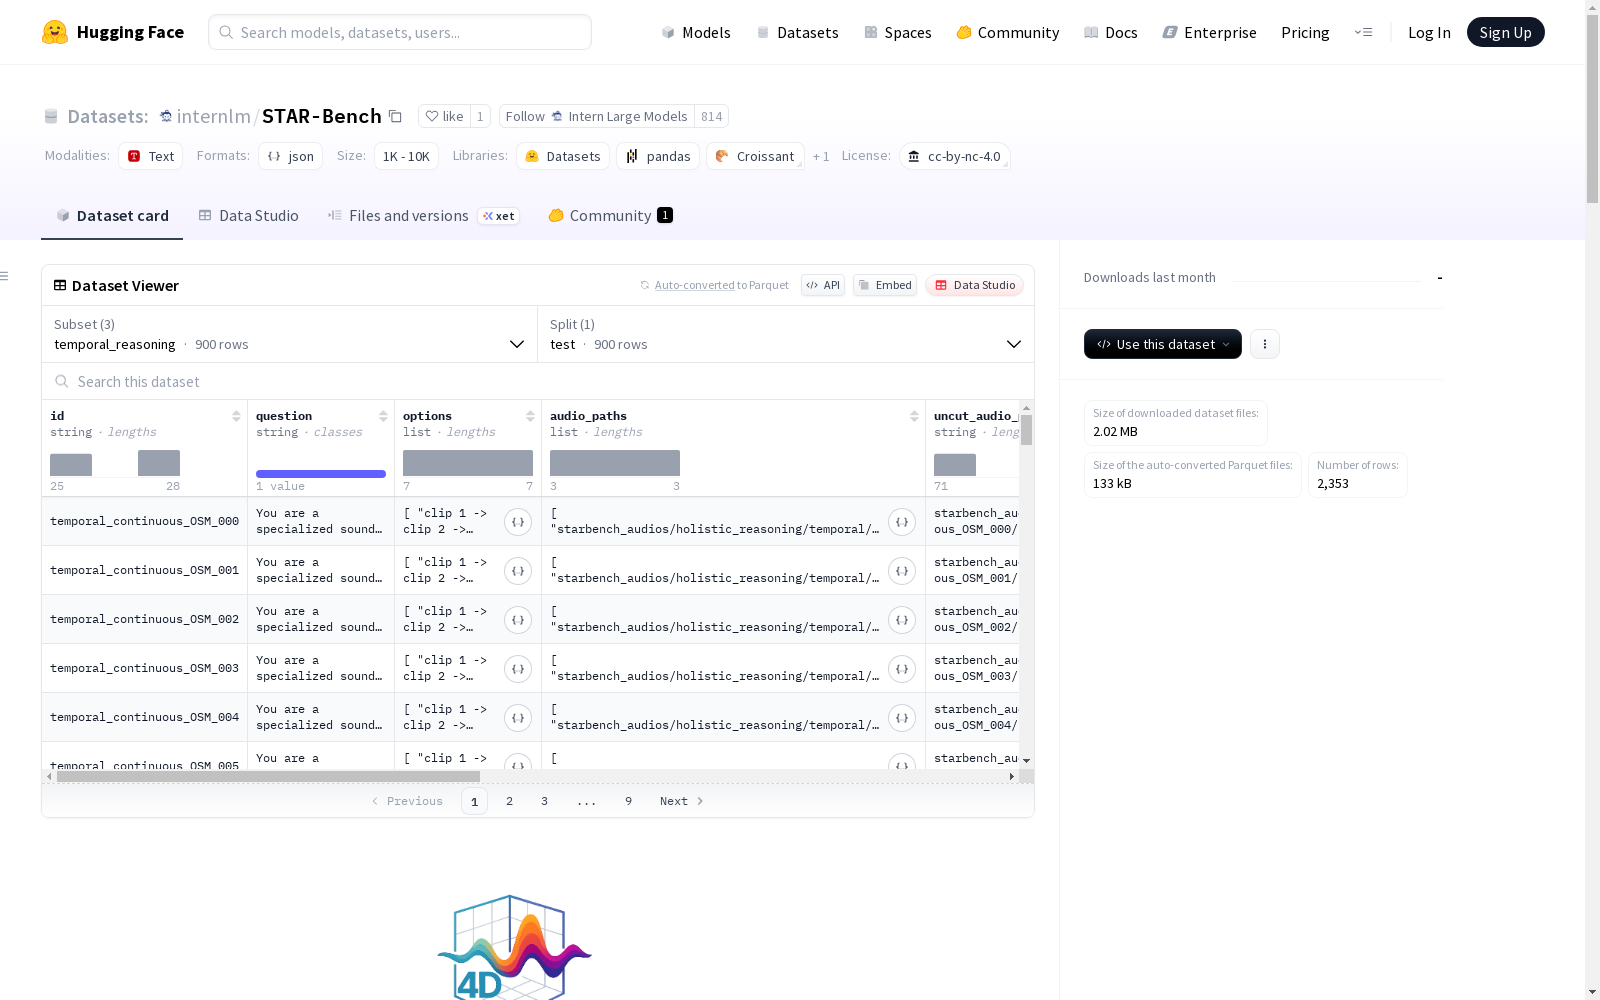1600x1000 pixels.
Task: Click the Sign Up button
Action: pos(1506,32)
